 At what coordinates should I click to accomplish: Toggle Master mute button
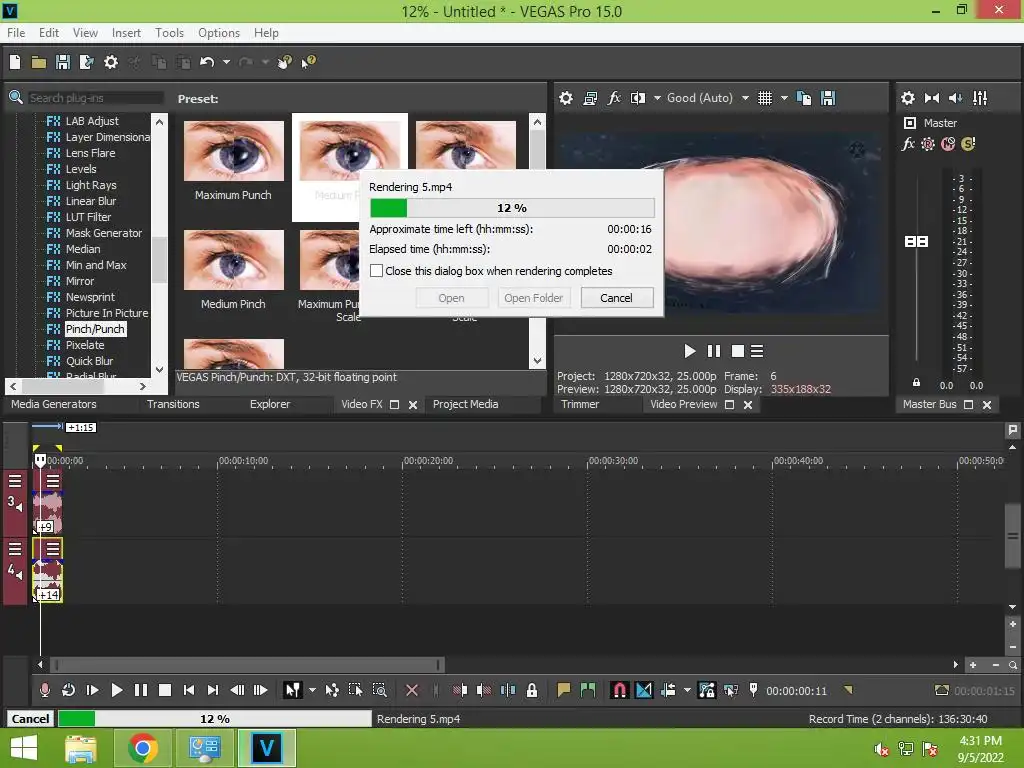(x=948, y=144)
